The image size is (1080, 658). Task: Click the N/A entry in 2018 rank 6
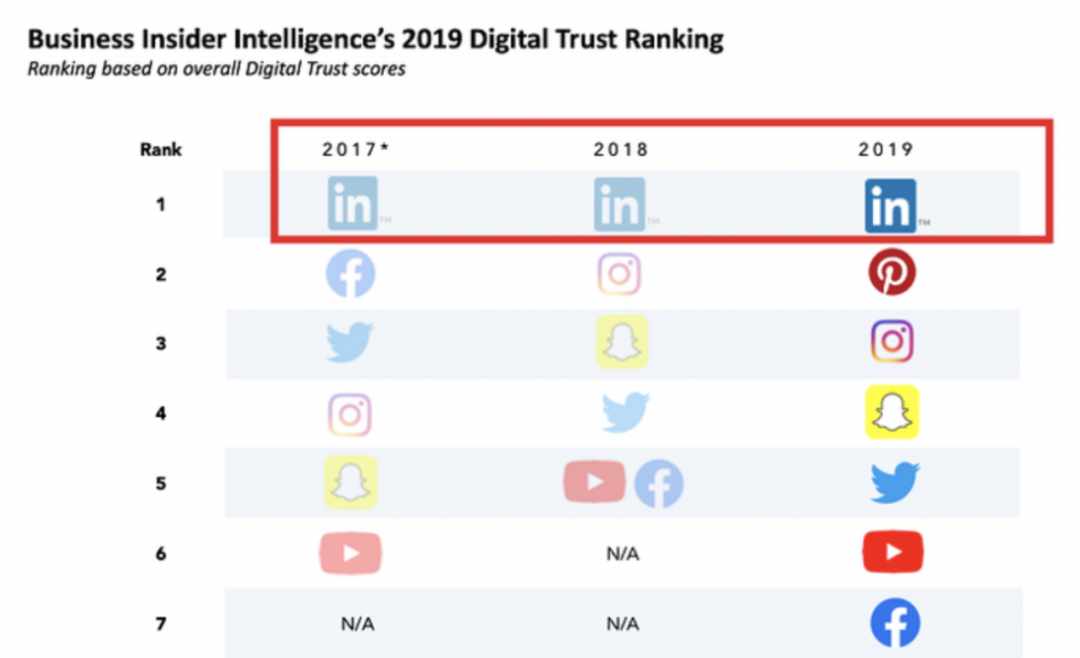[x=623, y=554]
